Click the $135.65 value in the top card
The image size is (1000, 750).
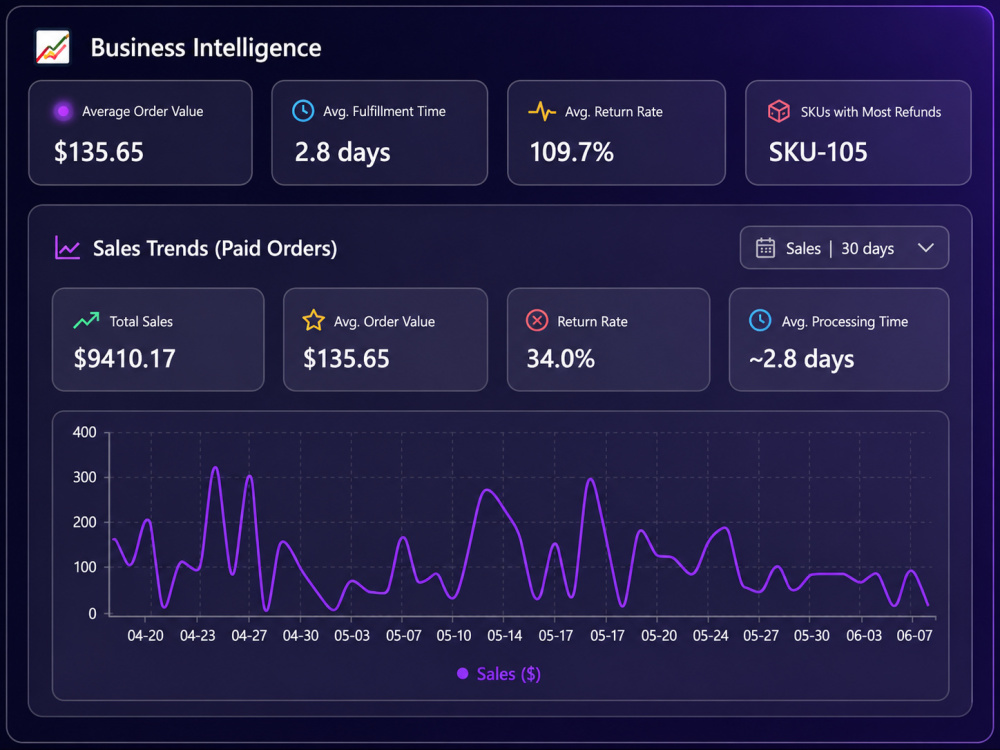[x=99, y=152]
